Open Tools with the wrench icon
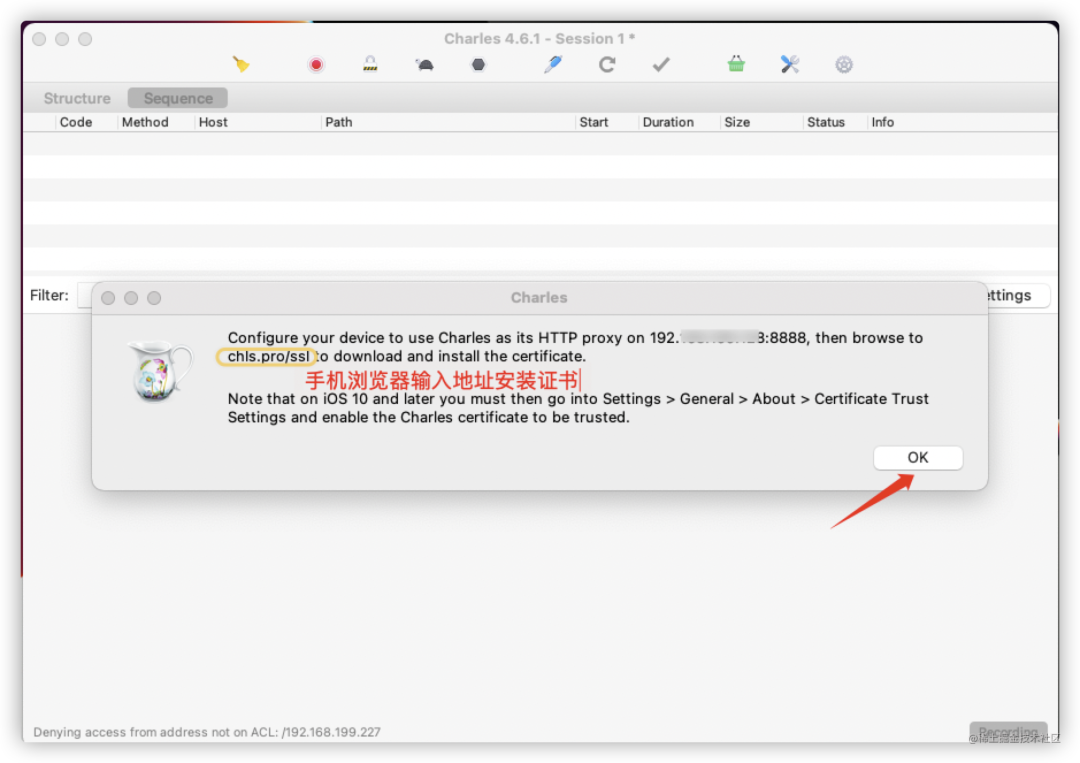Image resolution: width=1080 pixels, height=763 pixels. tap(789, 64)
